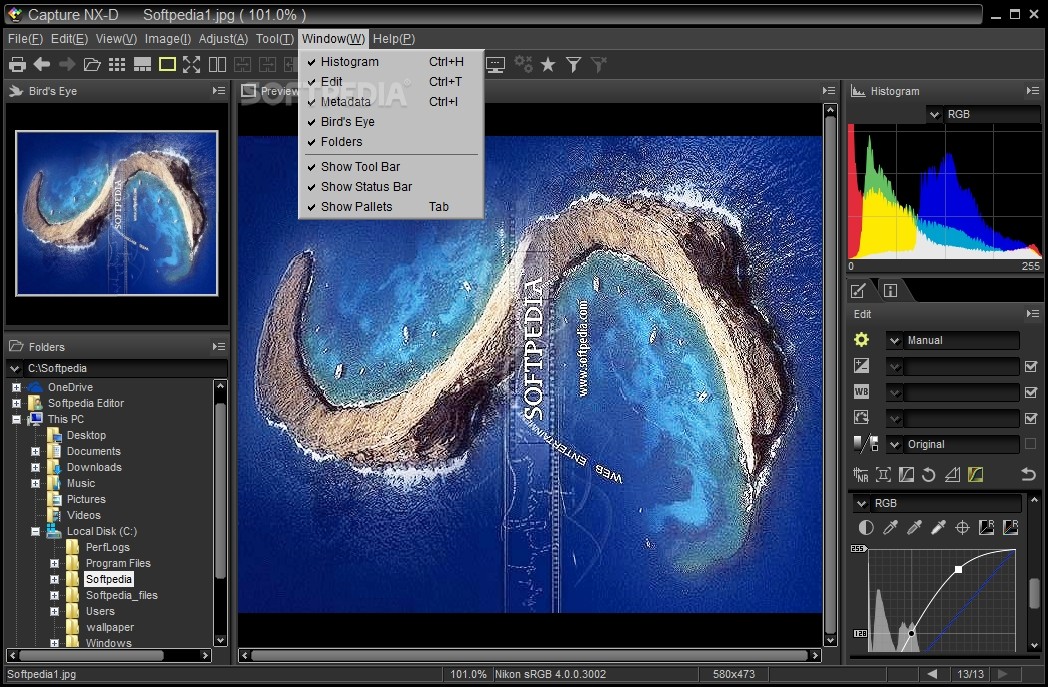Click the white control point on curve
The height and width of the screenshot is (687, 1048).
coord(958,569)
